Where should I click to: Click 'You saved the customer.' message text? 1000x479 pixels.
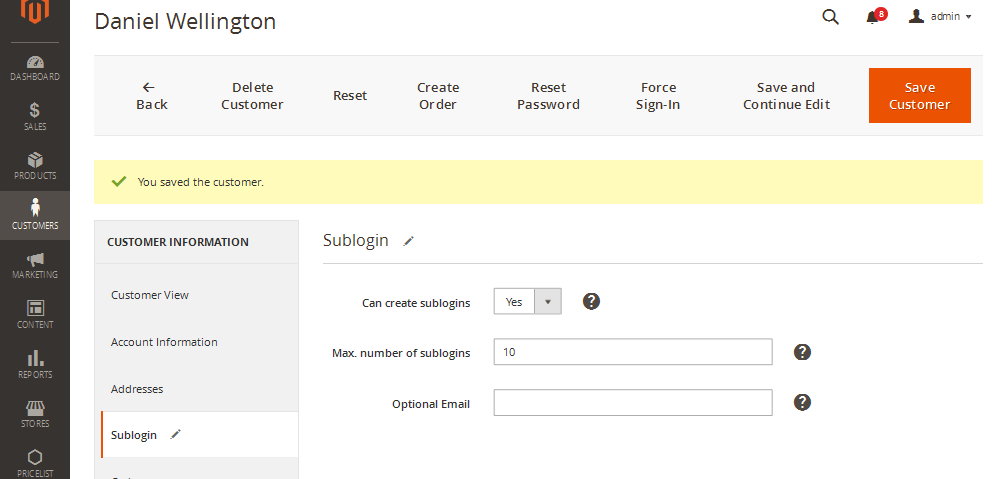(x=201, y=182)
